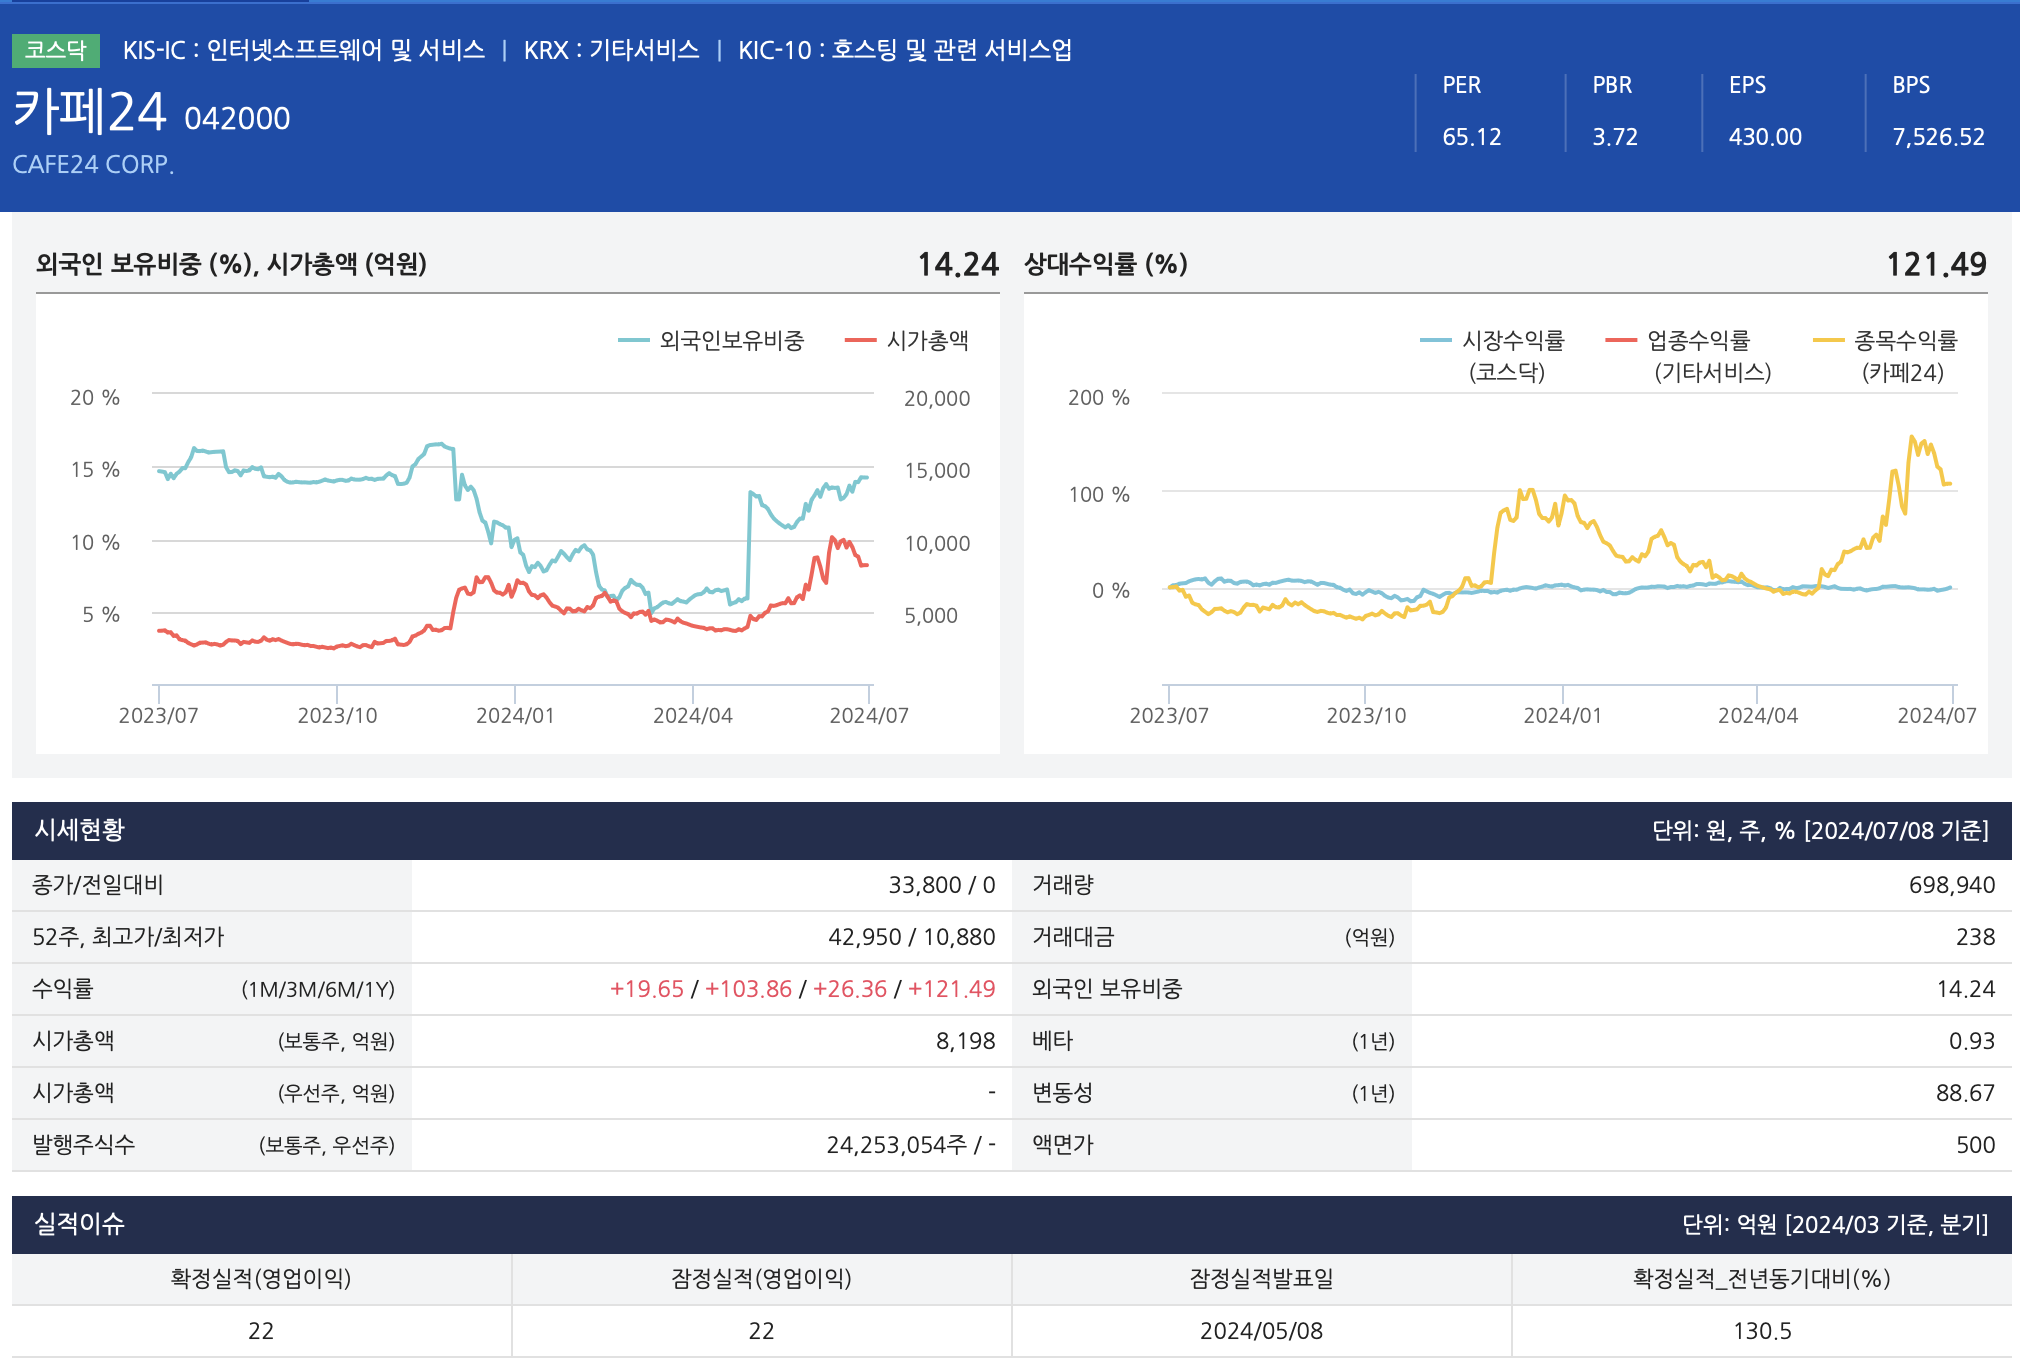The image size is (2020, 1364).
Task: Click the 잠정실적발표일 date 2024/05/08 cell
Action: (x=1261, y=1331)
